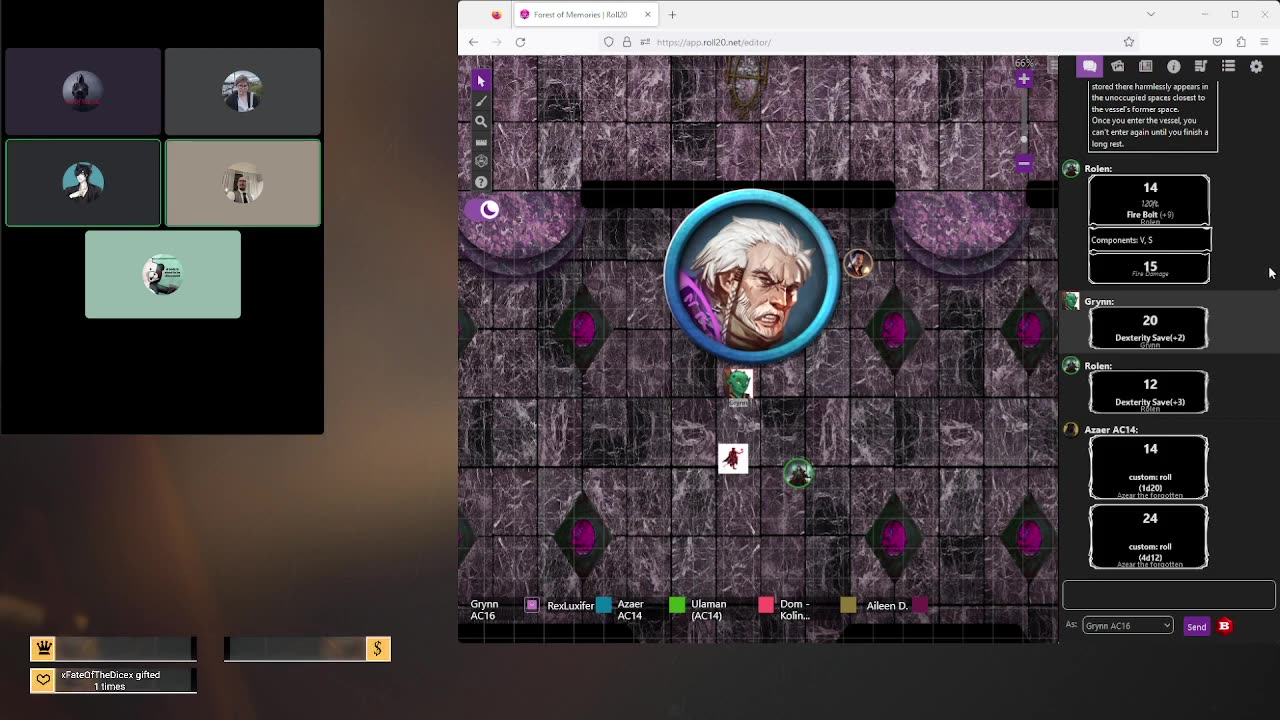Reload the page in the browser
Viewport: 1280px width, 720px height.
click(520, 42)
